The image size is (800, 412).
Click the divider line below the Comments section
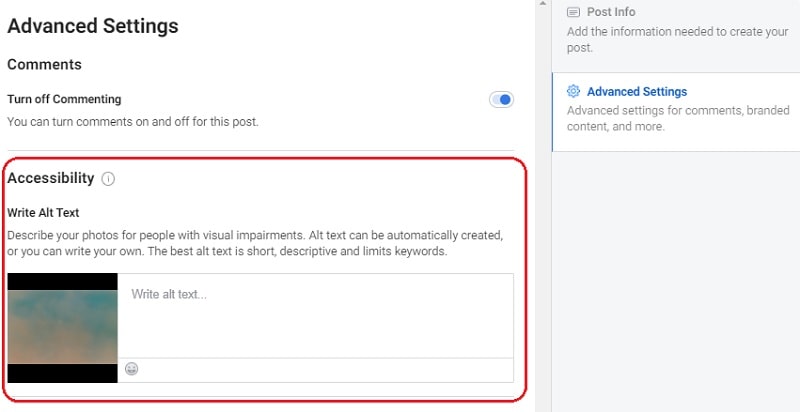(x=260, y=151)
